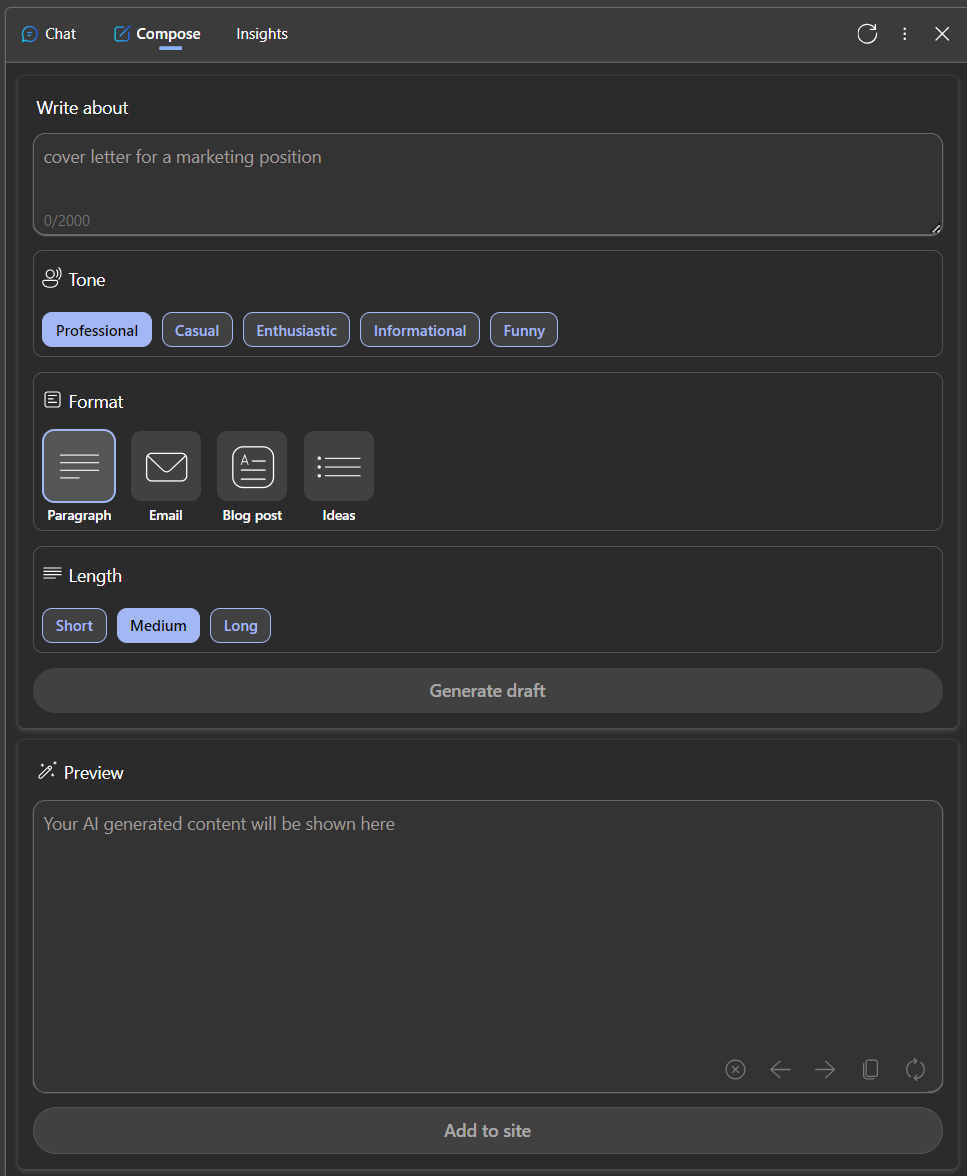The width and height of the screenshot is (967, 1176).
Task: Set tone to Funny
Action: pyautogui.click(x=524, y=330)
